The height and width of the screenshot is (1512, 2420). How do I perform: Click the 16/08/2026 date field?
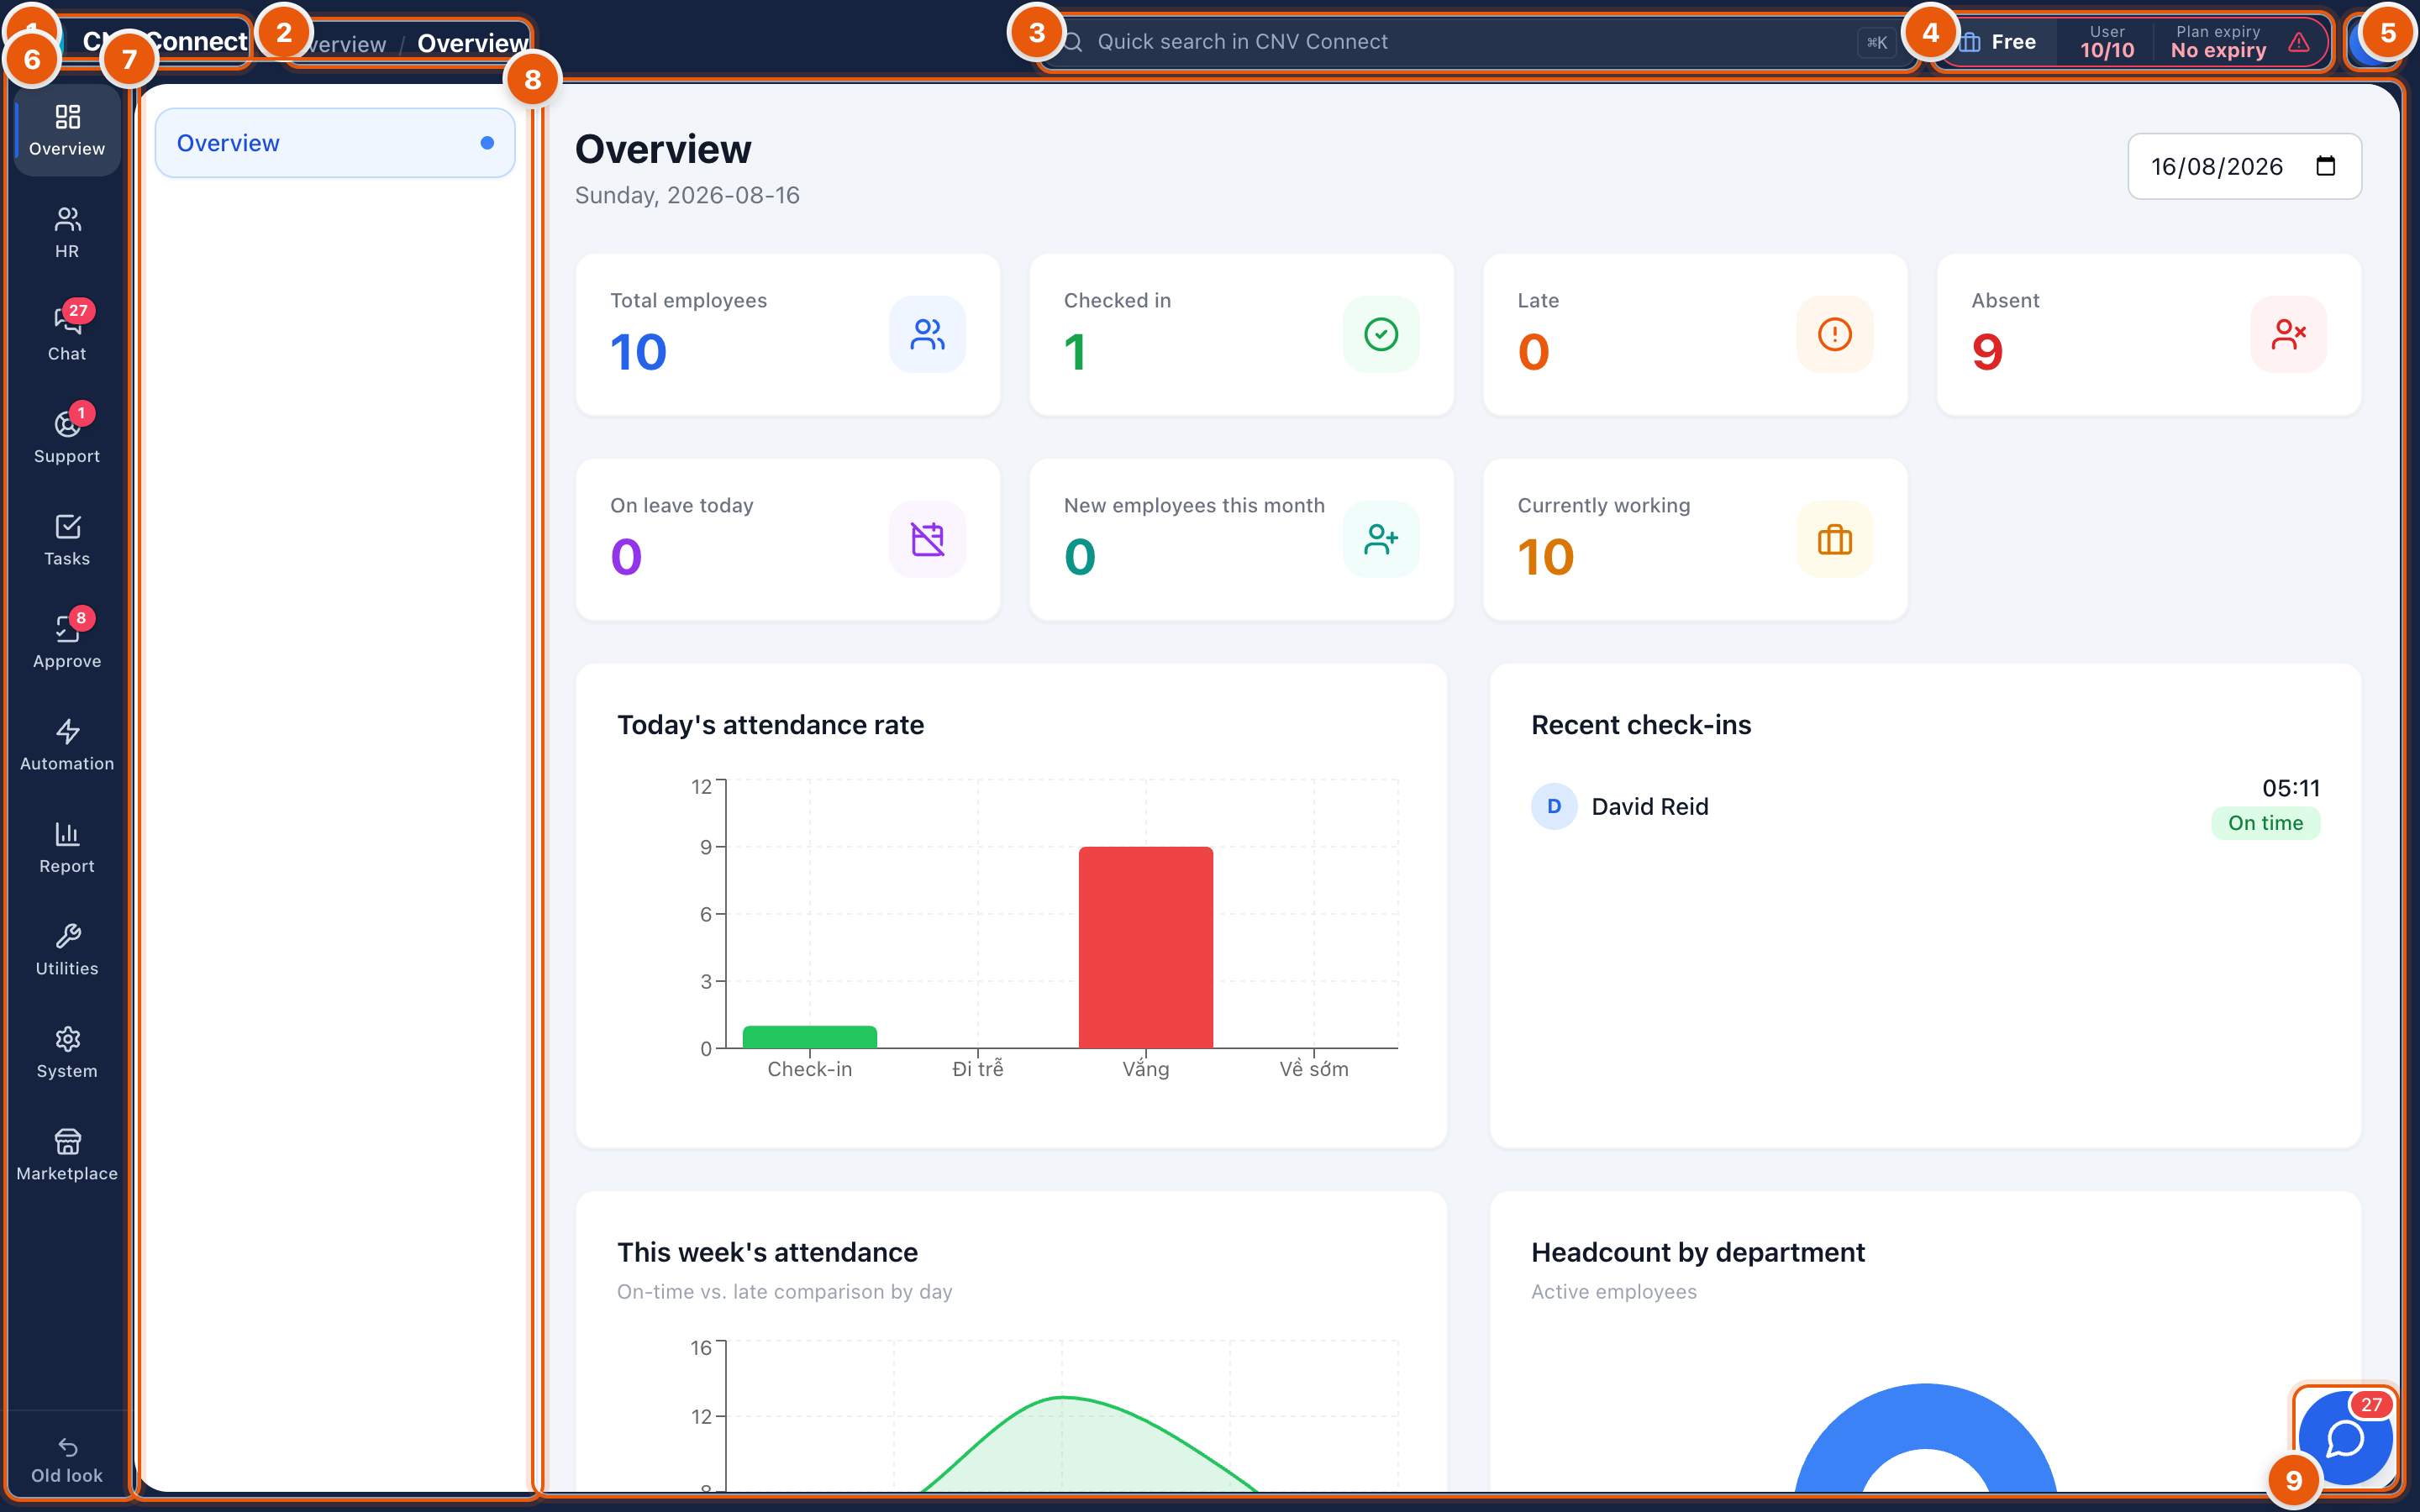pos(2244,166)
